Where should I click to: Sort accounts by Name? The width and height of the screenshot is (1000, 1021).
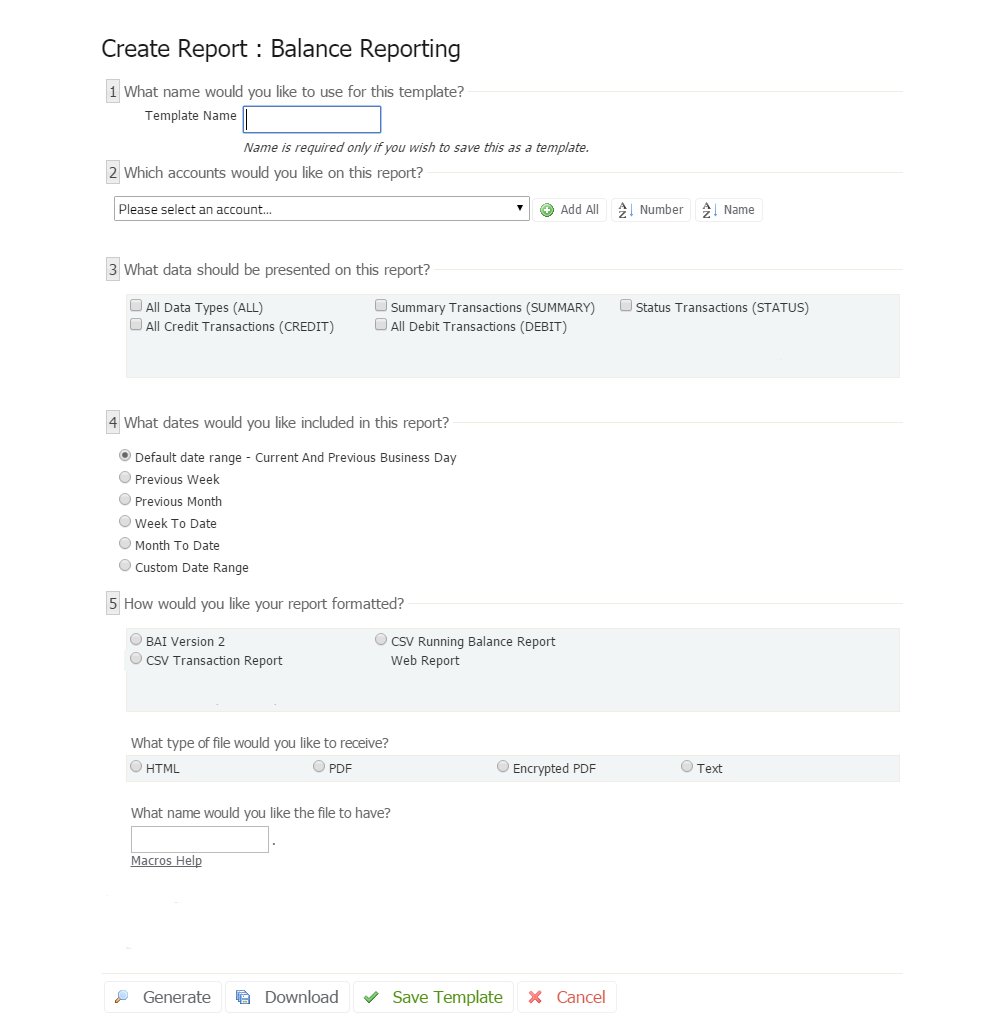[x=729, y=210]
